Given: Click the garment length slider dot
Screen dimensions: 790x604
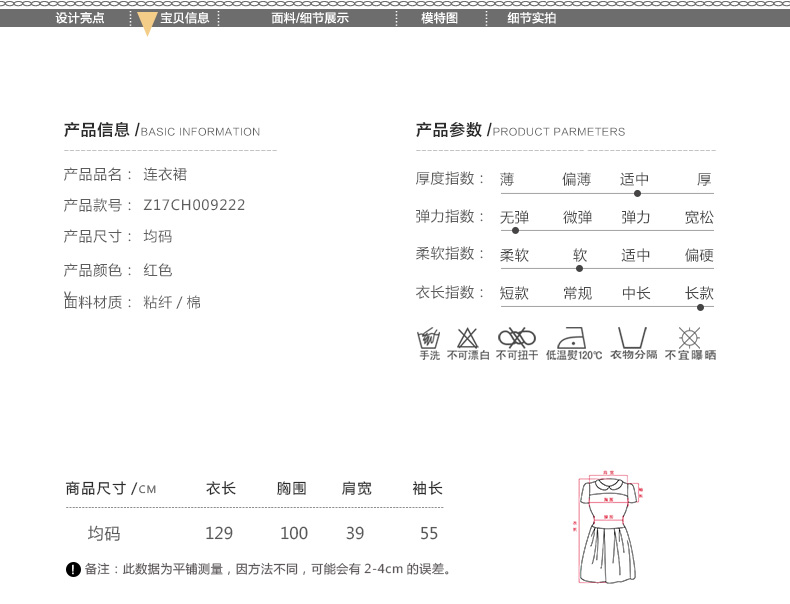Looking at the screenshot, I should point(700,307).
